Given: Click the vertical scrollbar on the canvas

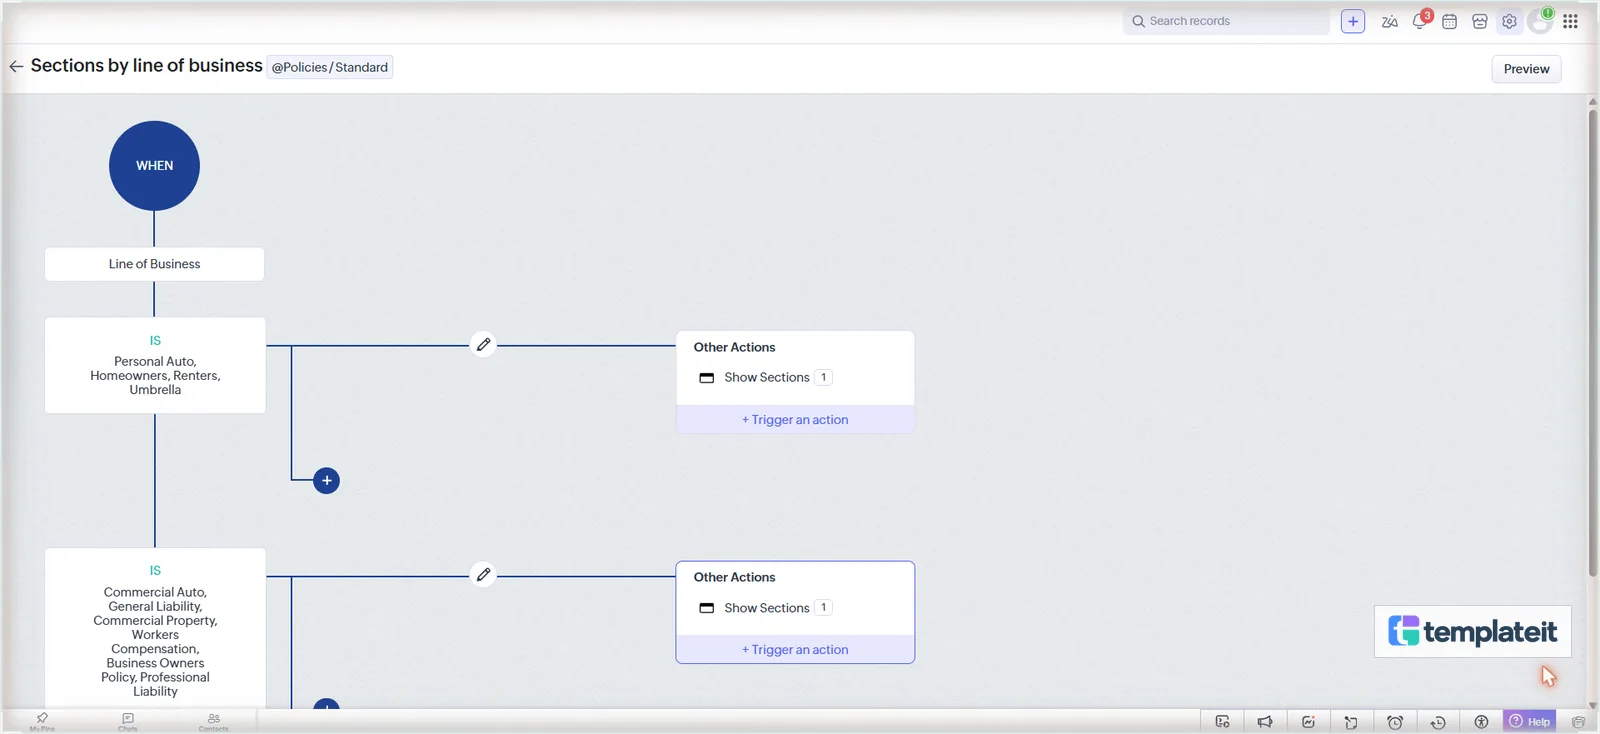Looking at the screenshot, I should (1592, 343).
